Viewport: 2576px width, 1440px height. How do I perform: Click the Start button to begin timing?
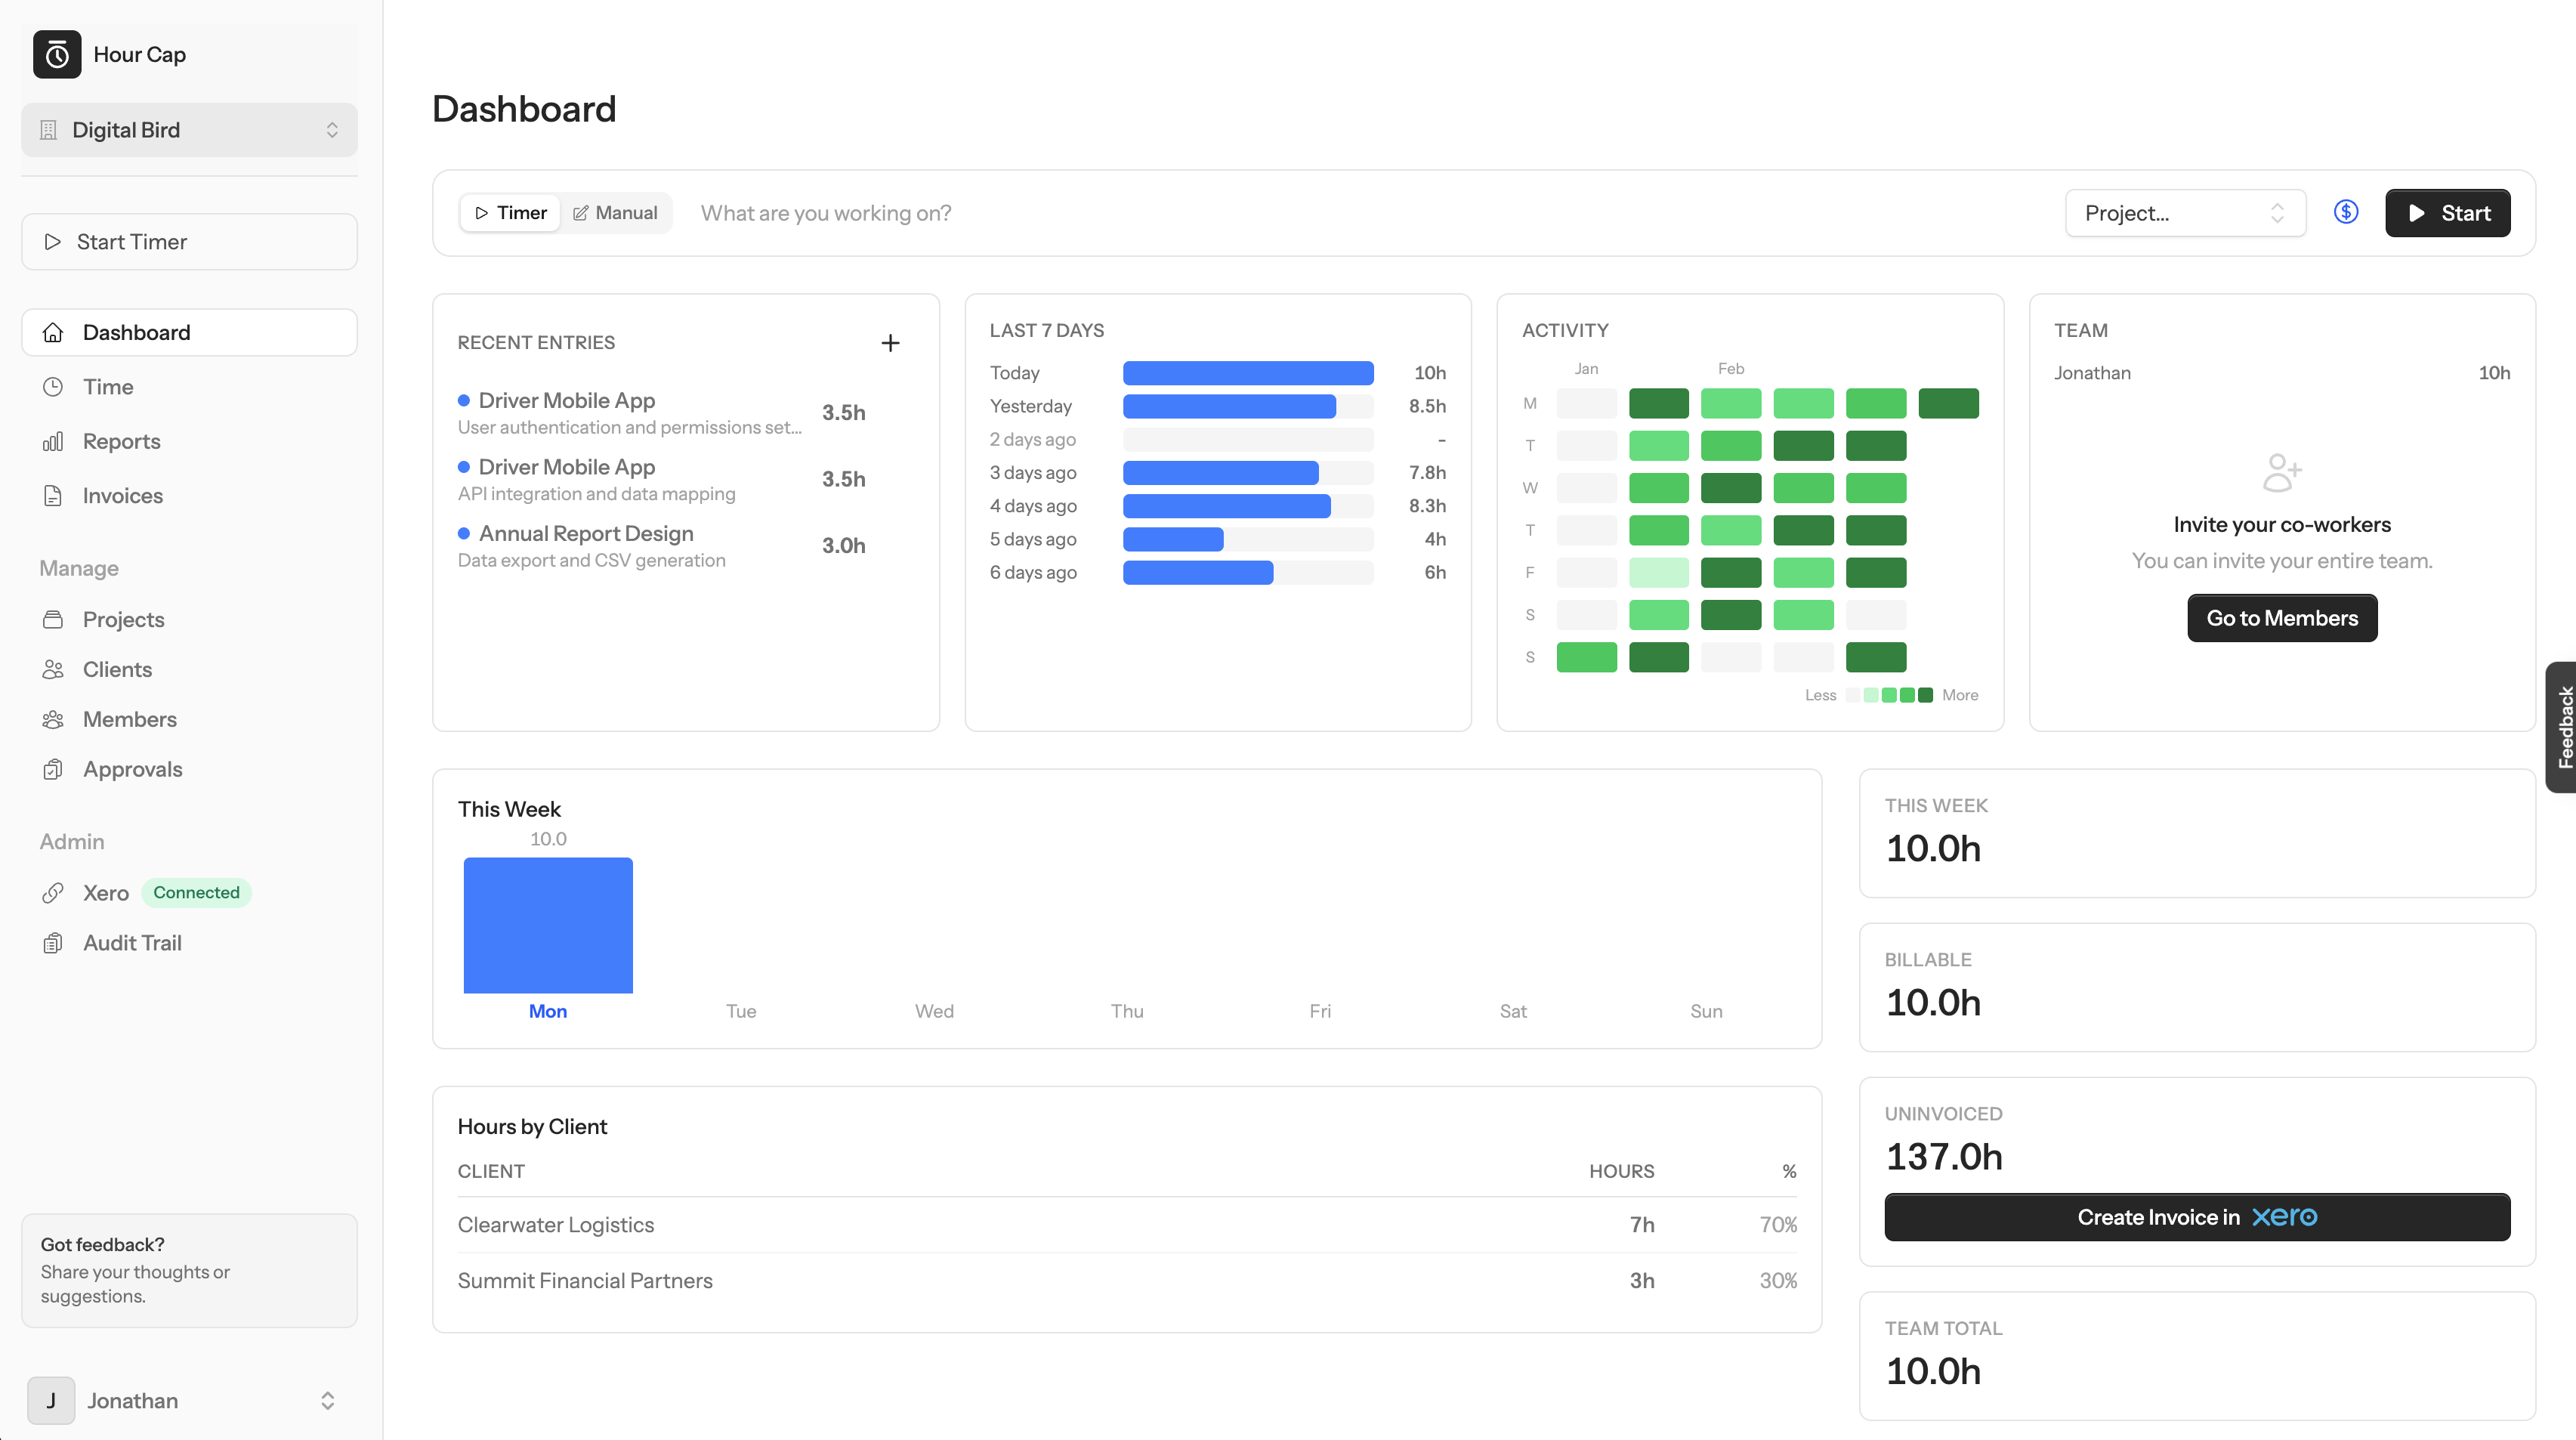(2447, 212)
